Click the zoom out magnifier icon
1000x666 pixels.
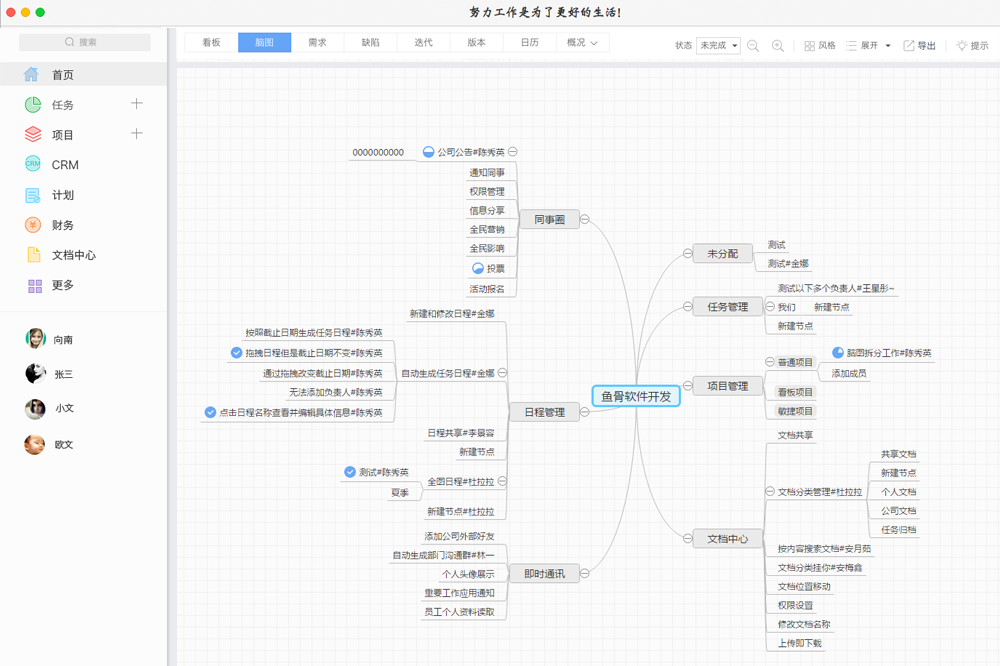tap(753, 46)
